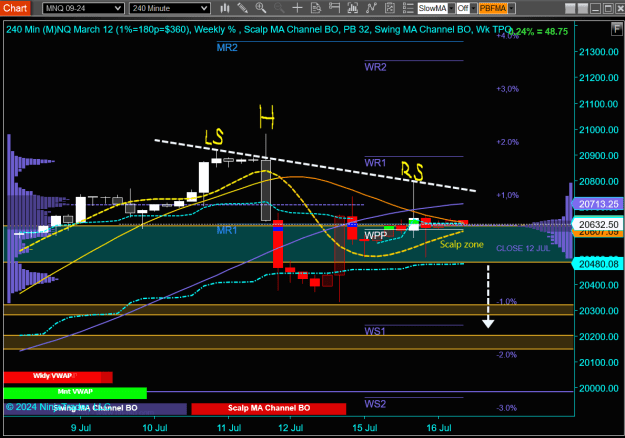Select the yellow H annotation

click(267, 117)
